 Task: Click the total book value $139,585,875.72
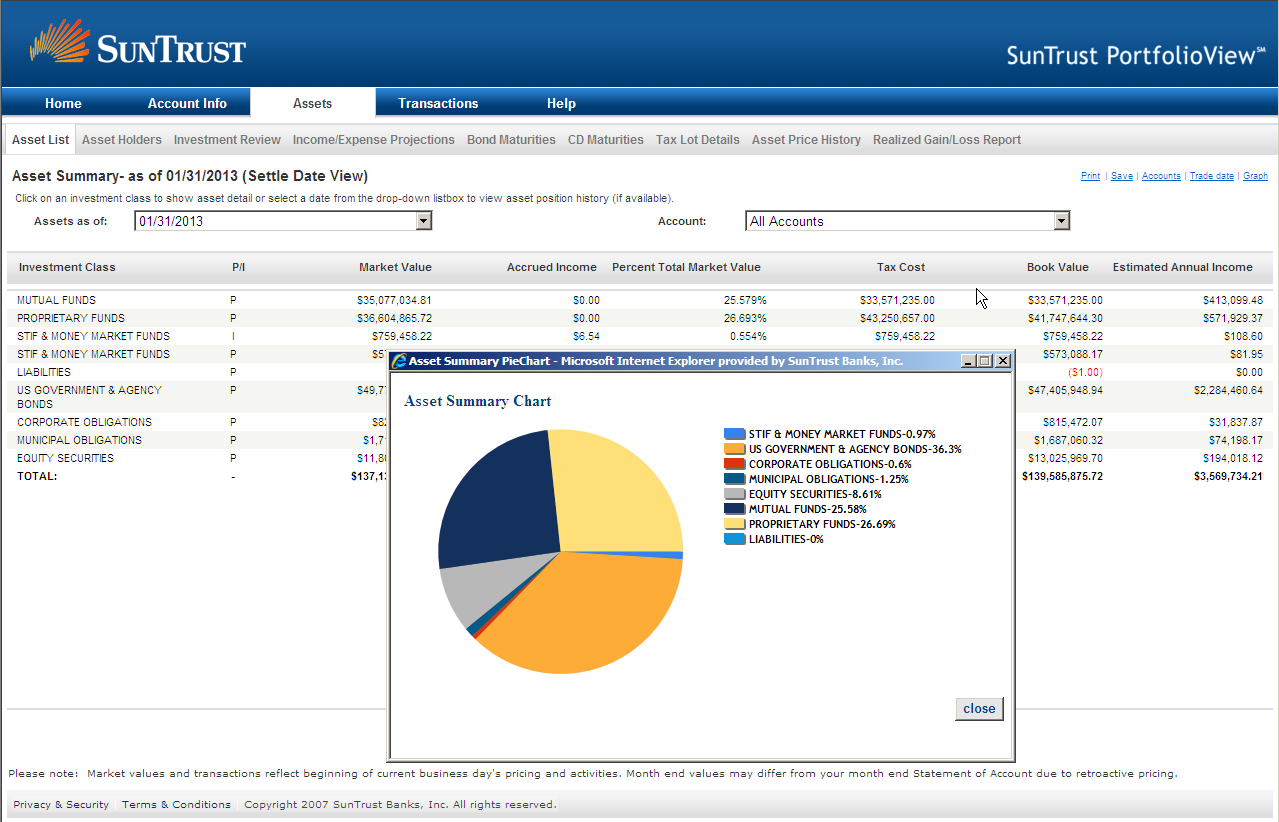(1063, 476)
